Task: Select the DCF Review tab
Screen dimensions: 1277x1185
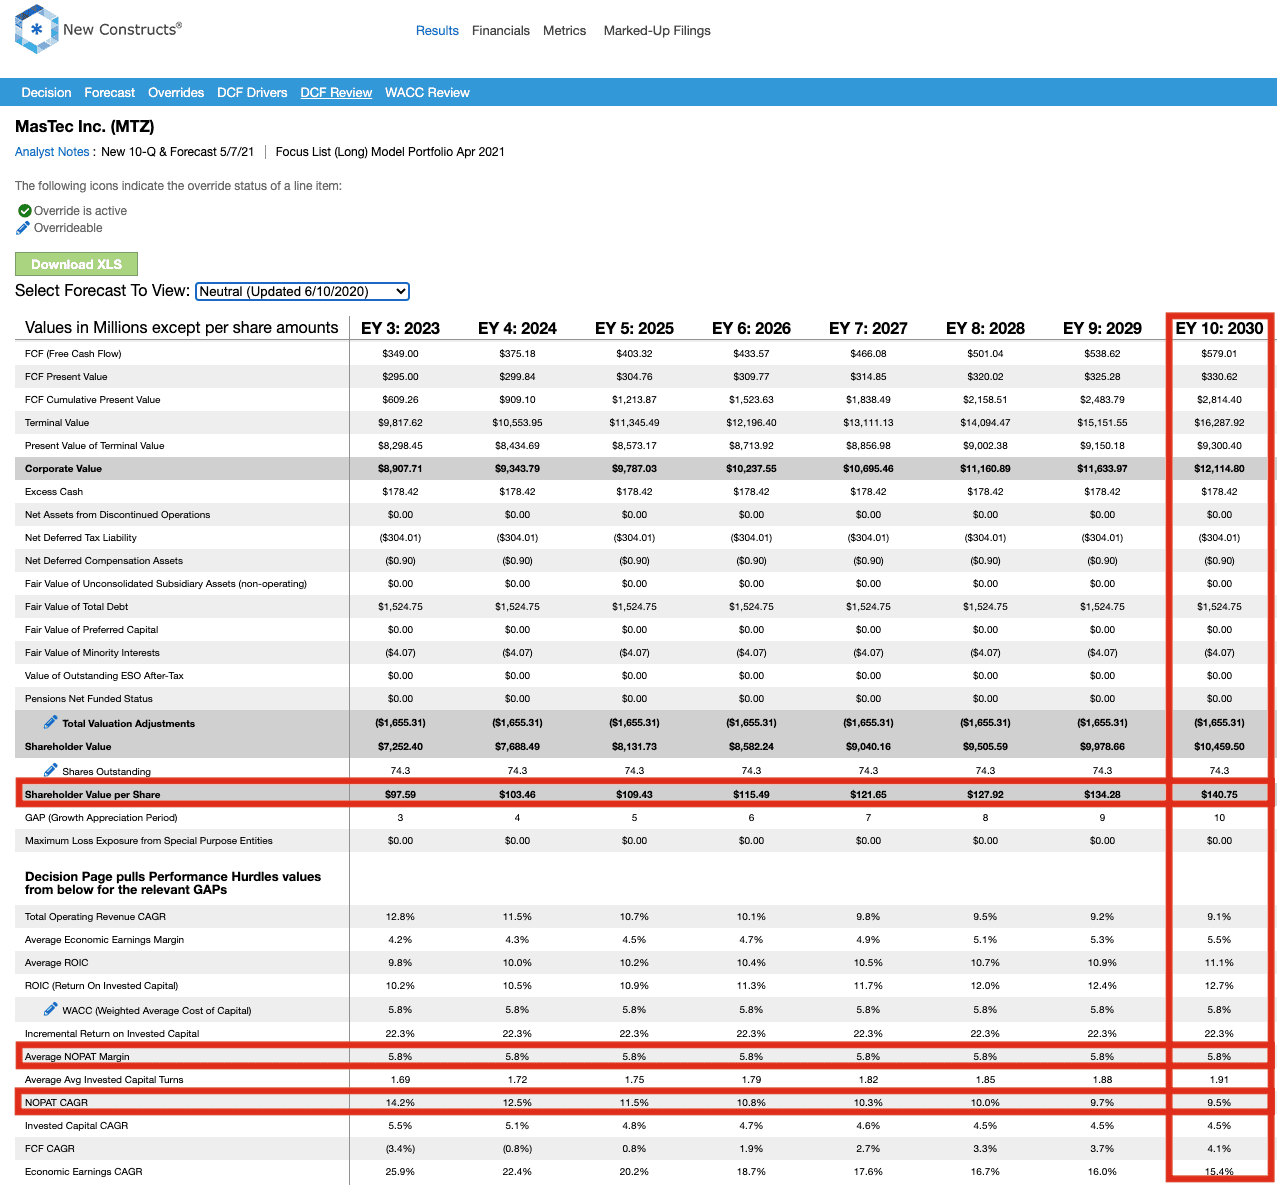Action: tap(336, 93)
